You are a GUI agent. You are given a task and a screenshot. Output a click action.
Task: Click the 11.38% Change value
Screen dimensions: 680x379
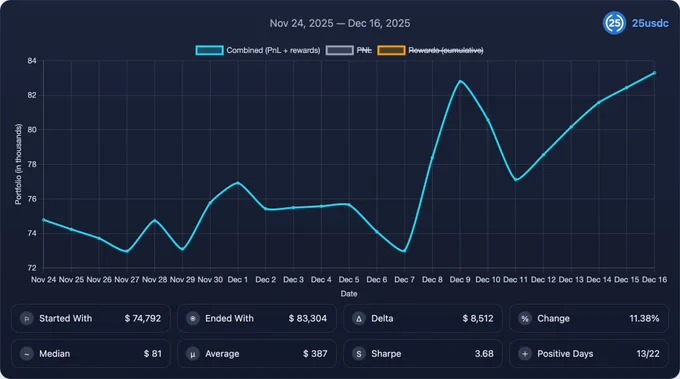(644, 319)
